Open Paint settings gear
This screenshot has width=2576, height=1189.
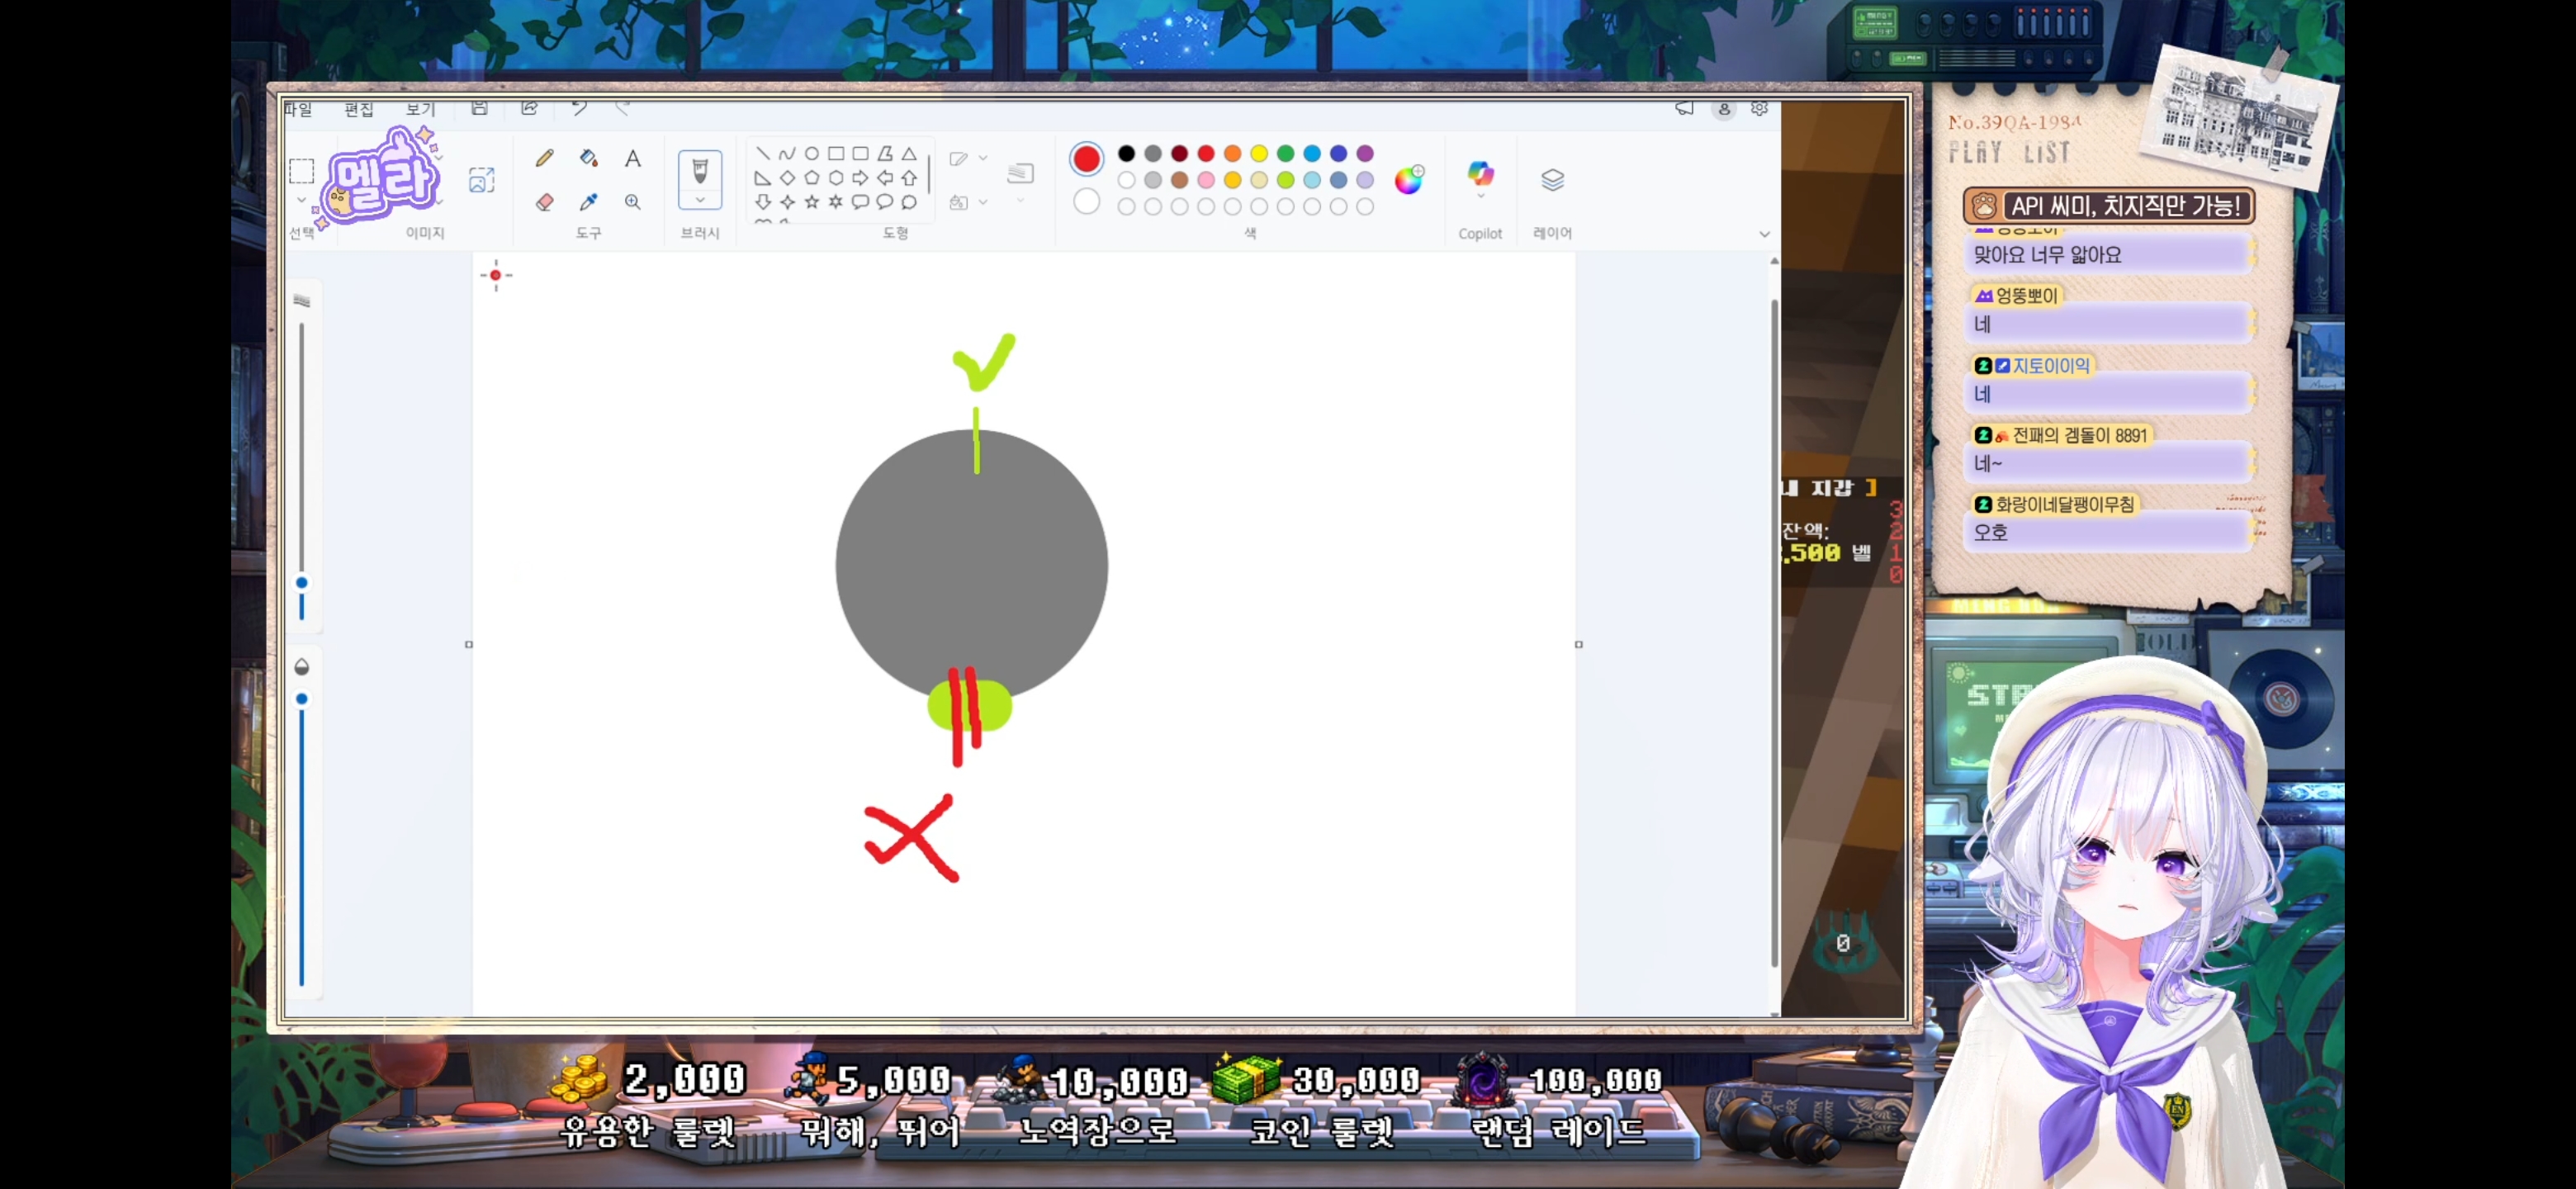pyautogui.click(x=1759, y=108)
